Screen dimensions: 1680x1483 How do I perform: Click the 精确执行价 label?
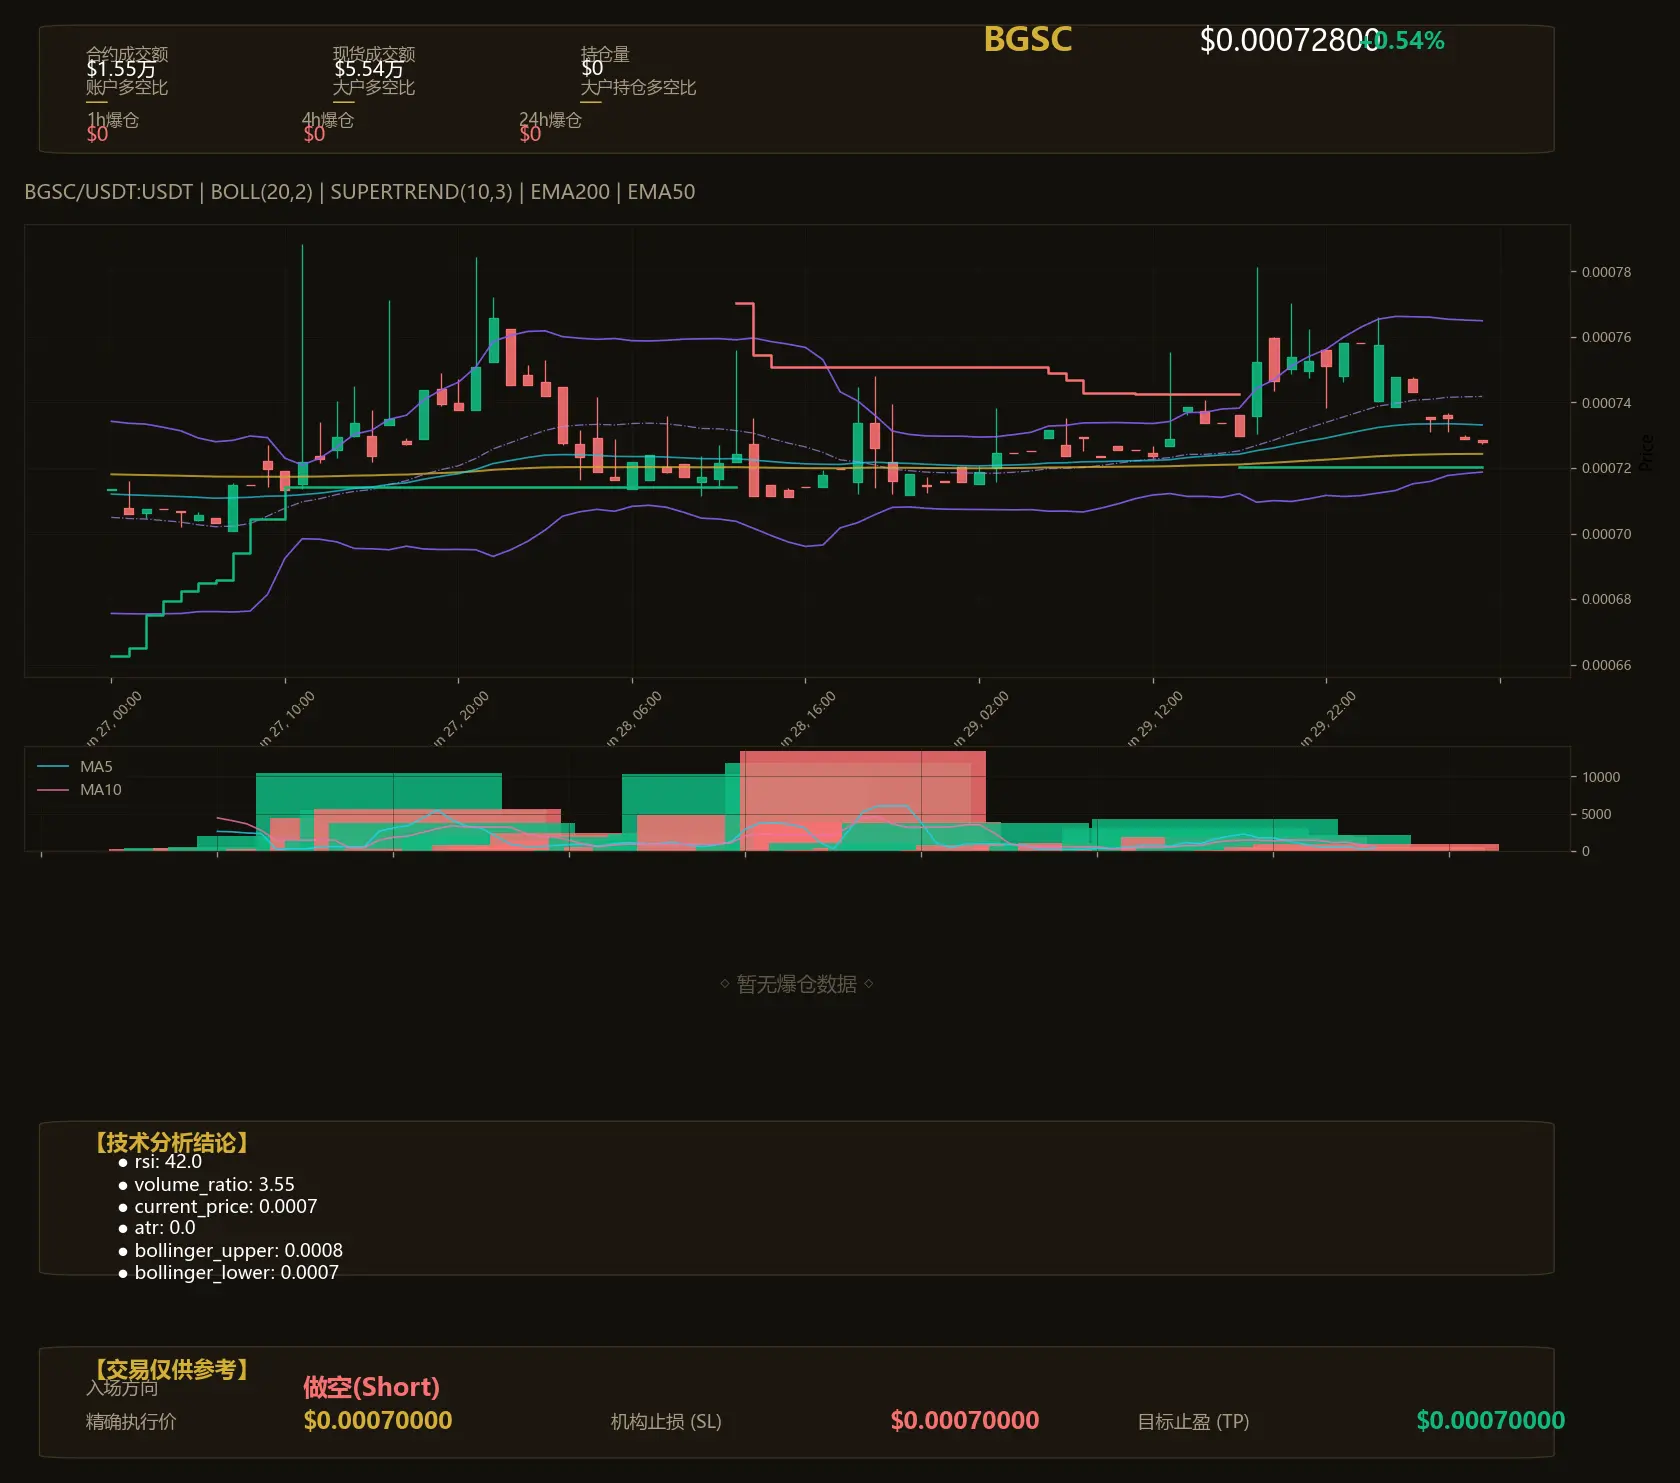(131, 1421)
